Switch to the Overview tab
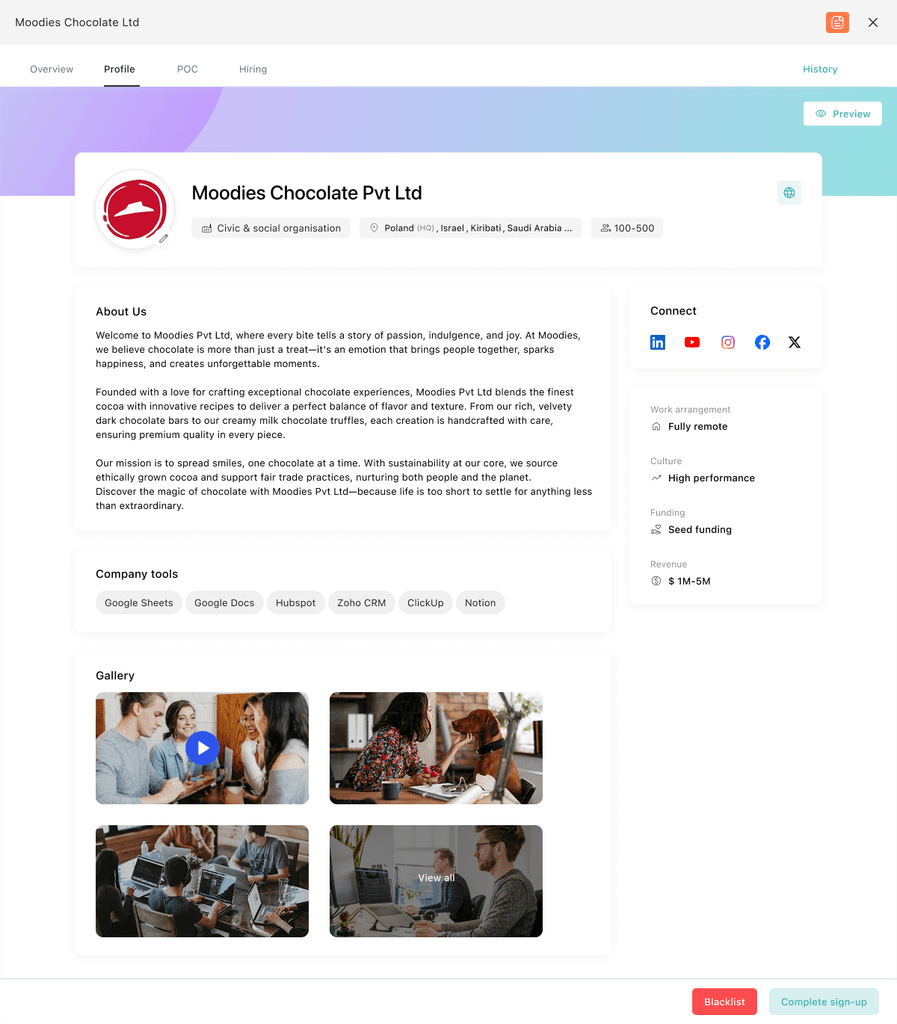Viewport: 897px width, 1024px height. tap(52, 69)
